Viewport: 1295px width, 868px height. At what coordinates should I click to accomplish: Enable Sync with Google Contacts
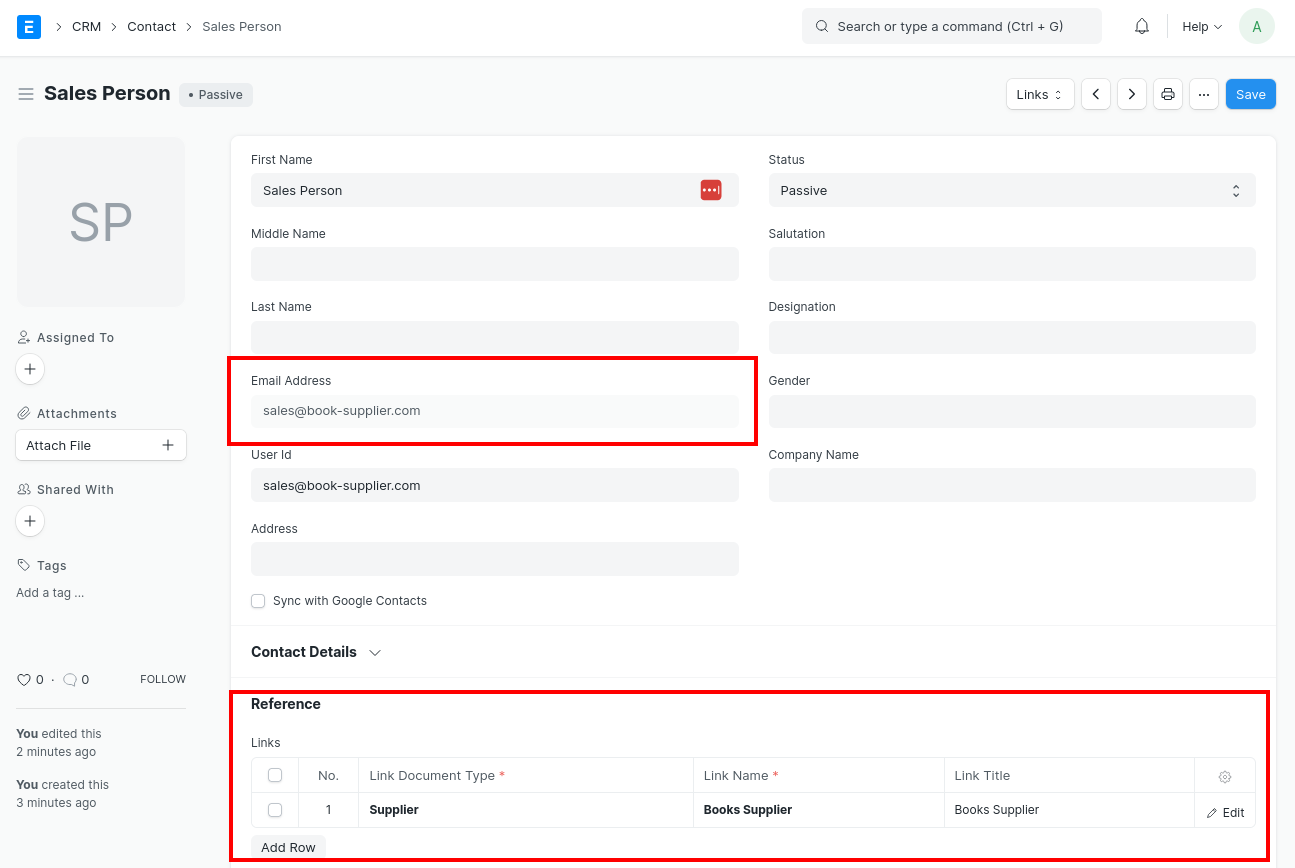coord(258,601)
